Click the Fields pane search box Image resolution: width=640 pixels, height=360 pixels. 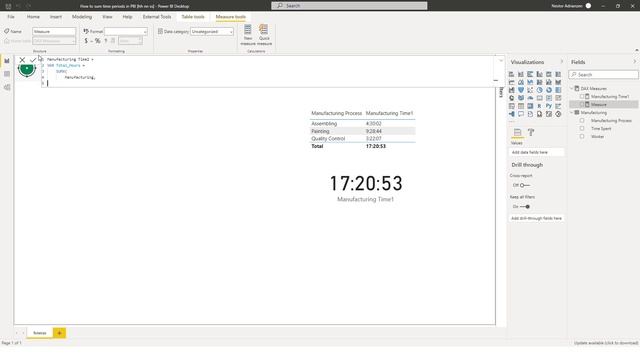coord(604,75)
